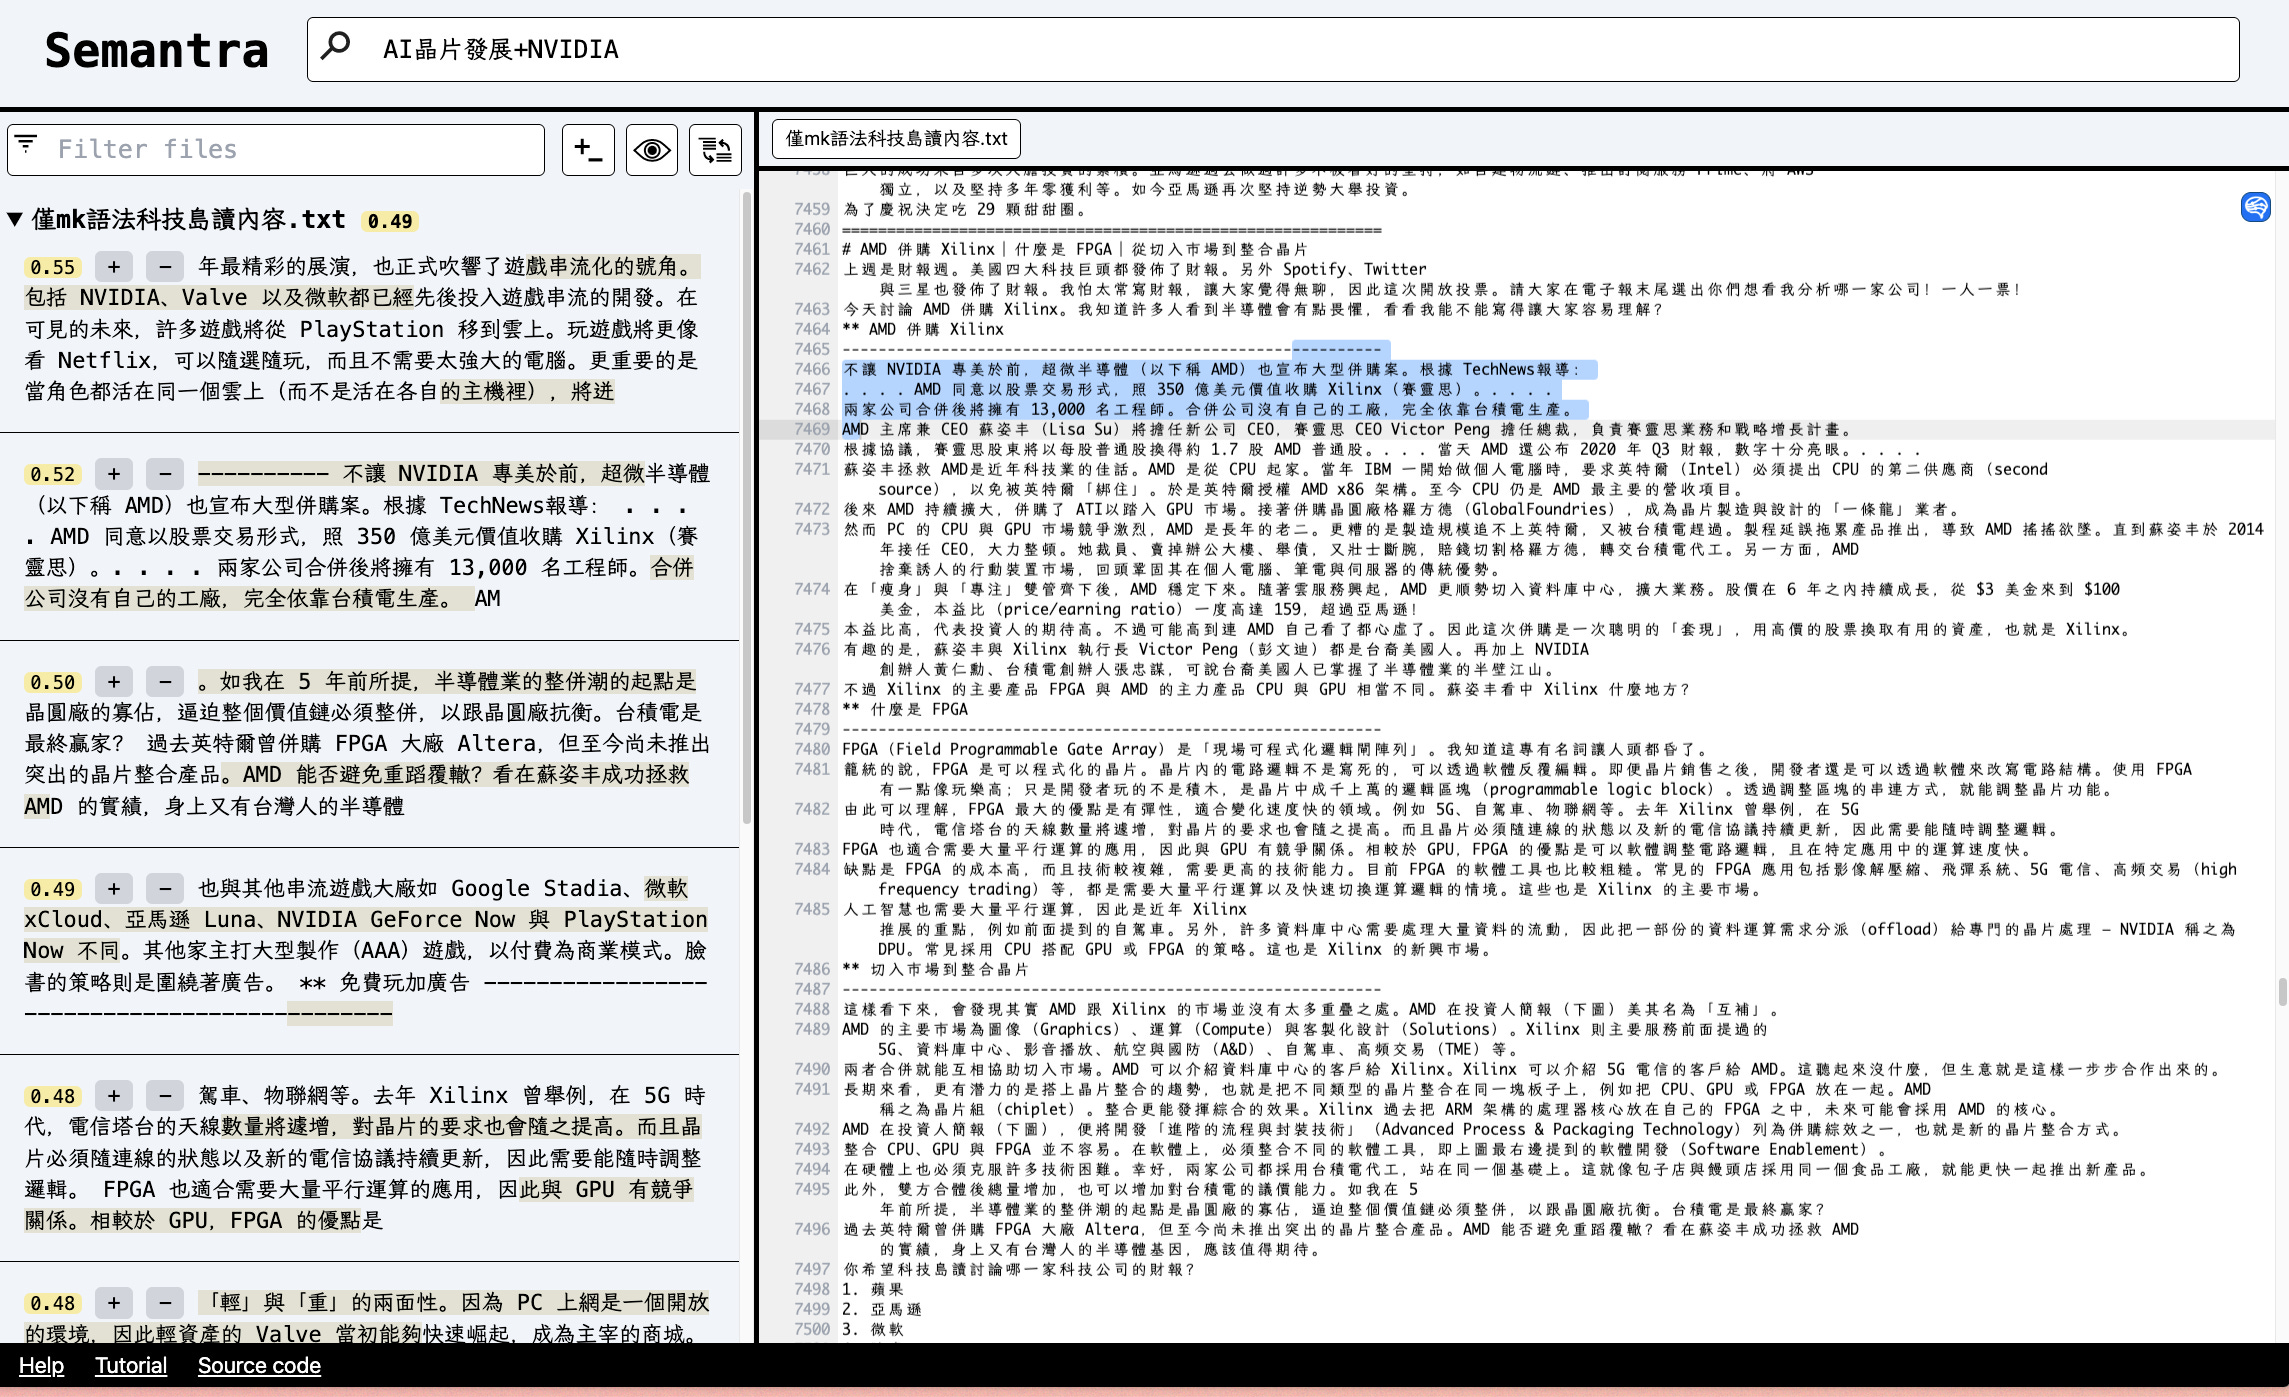Click the sort results swap icon
The width and height of the screenshot is (2289, 1397).
coord(715,150)
